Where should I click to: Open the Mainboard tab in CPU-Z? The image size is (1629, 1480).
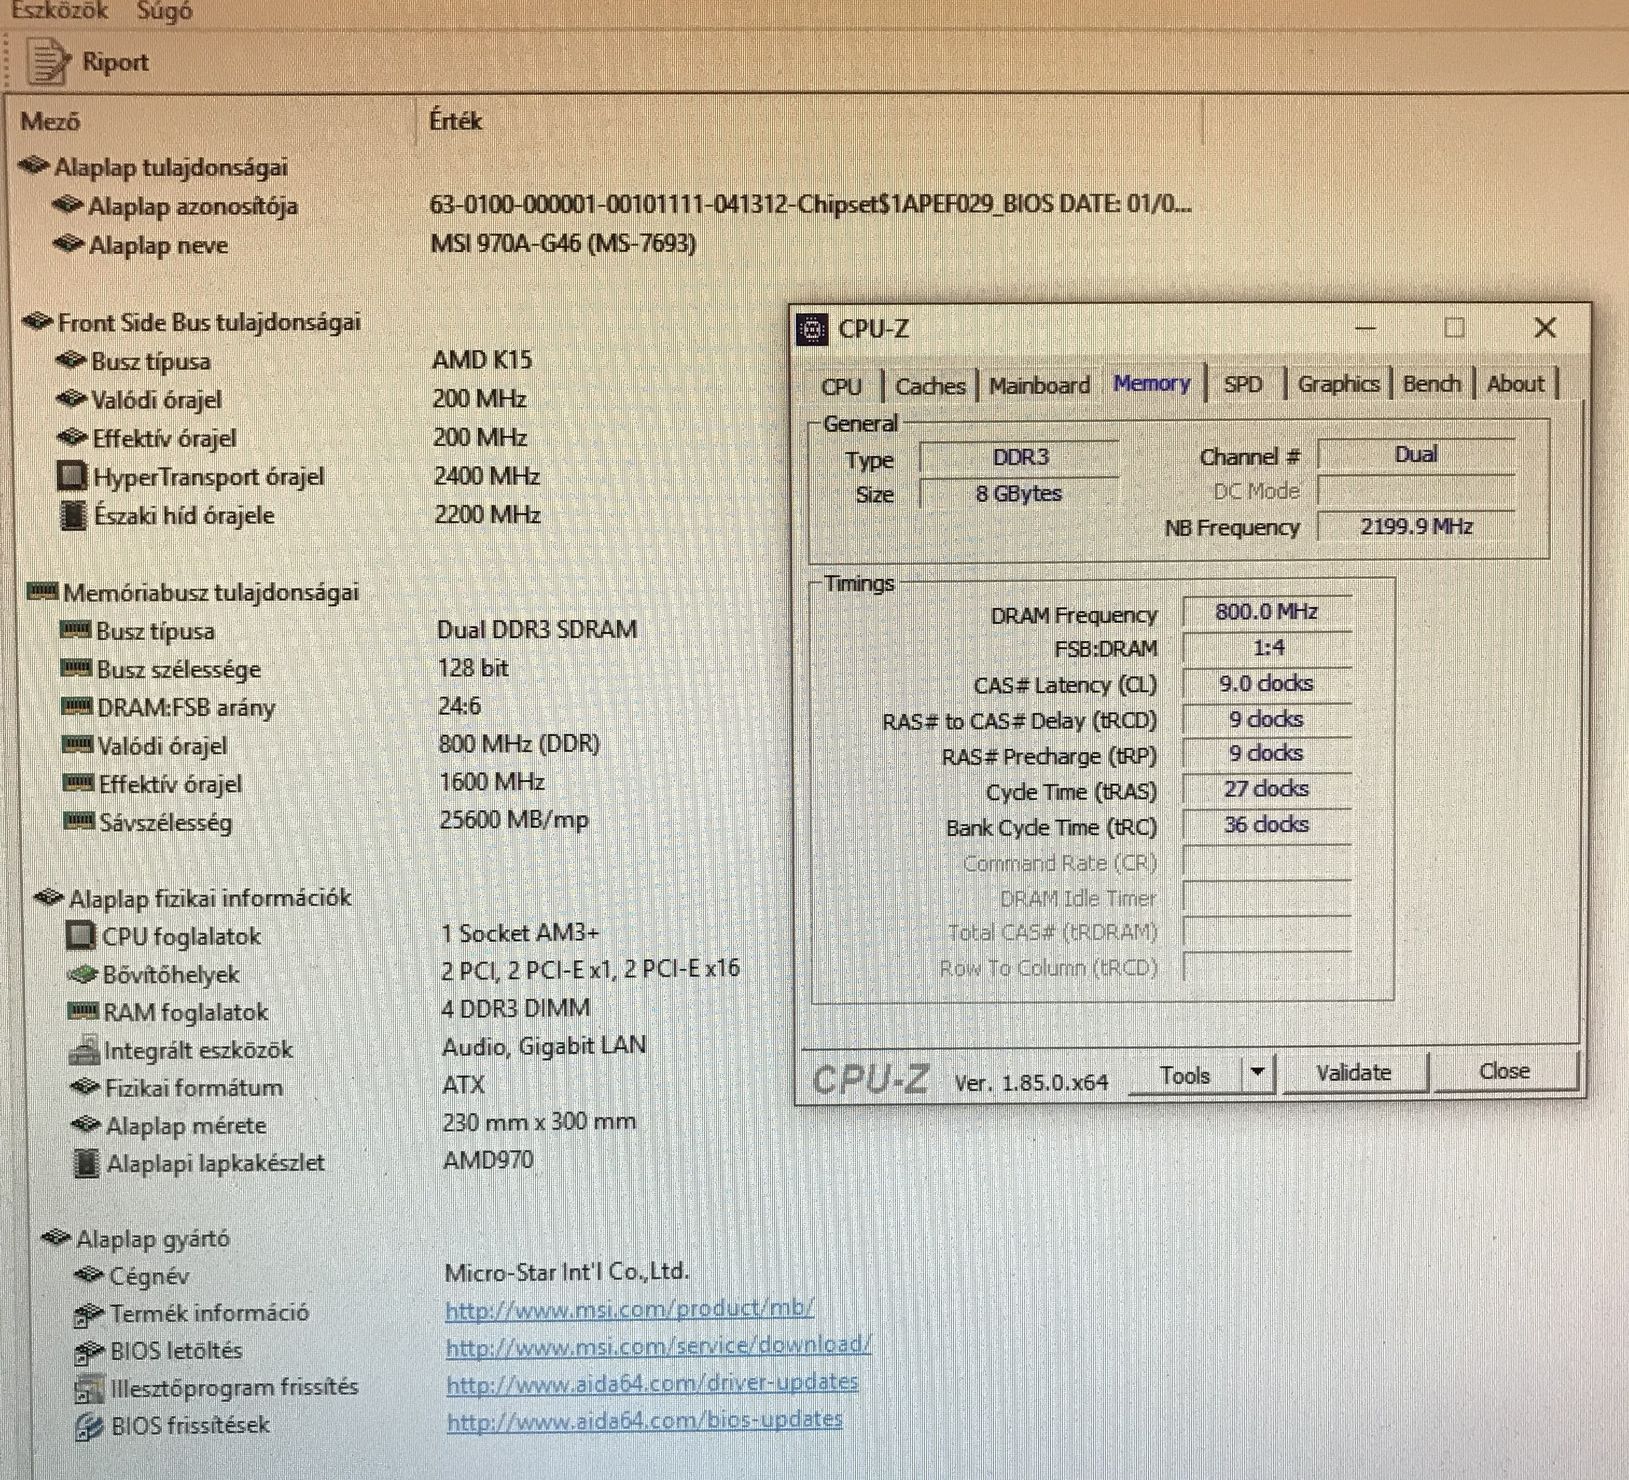[x=1039, y=385]
